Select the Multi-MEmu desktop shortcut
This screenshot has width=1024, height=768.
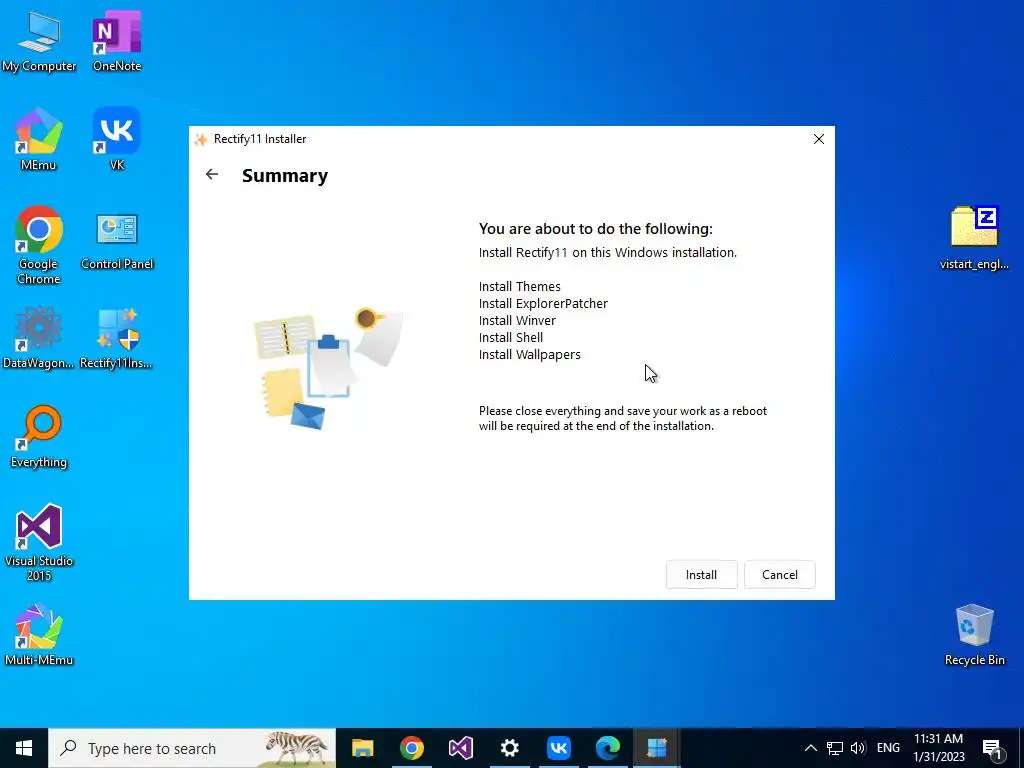point(39,635)
